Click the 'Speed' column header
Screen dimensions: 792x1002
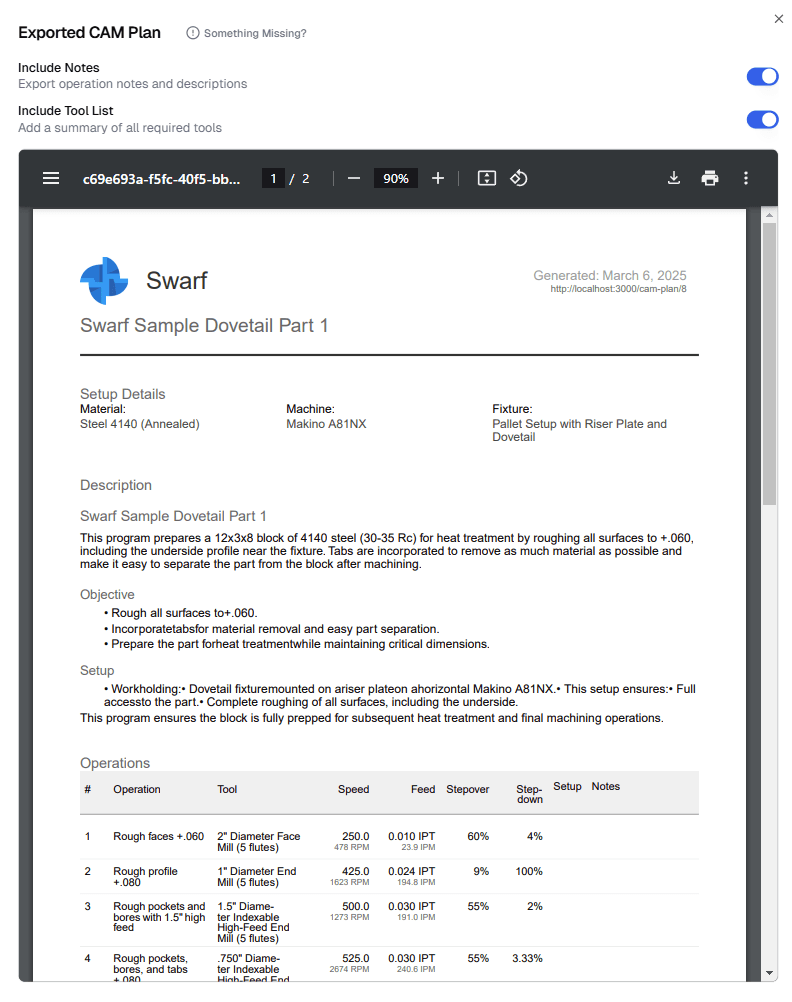coord(353,789)
